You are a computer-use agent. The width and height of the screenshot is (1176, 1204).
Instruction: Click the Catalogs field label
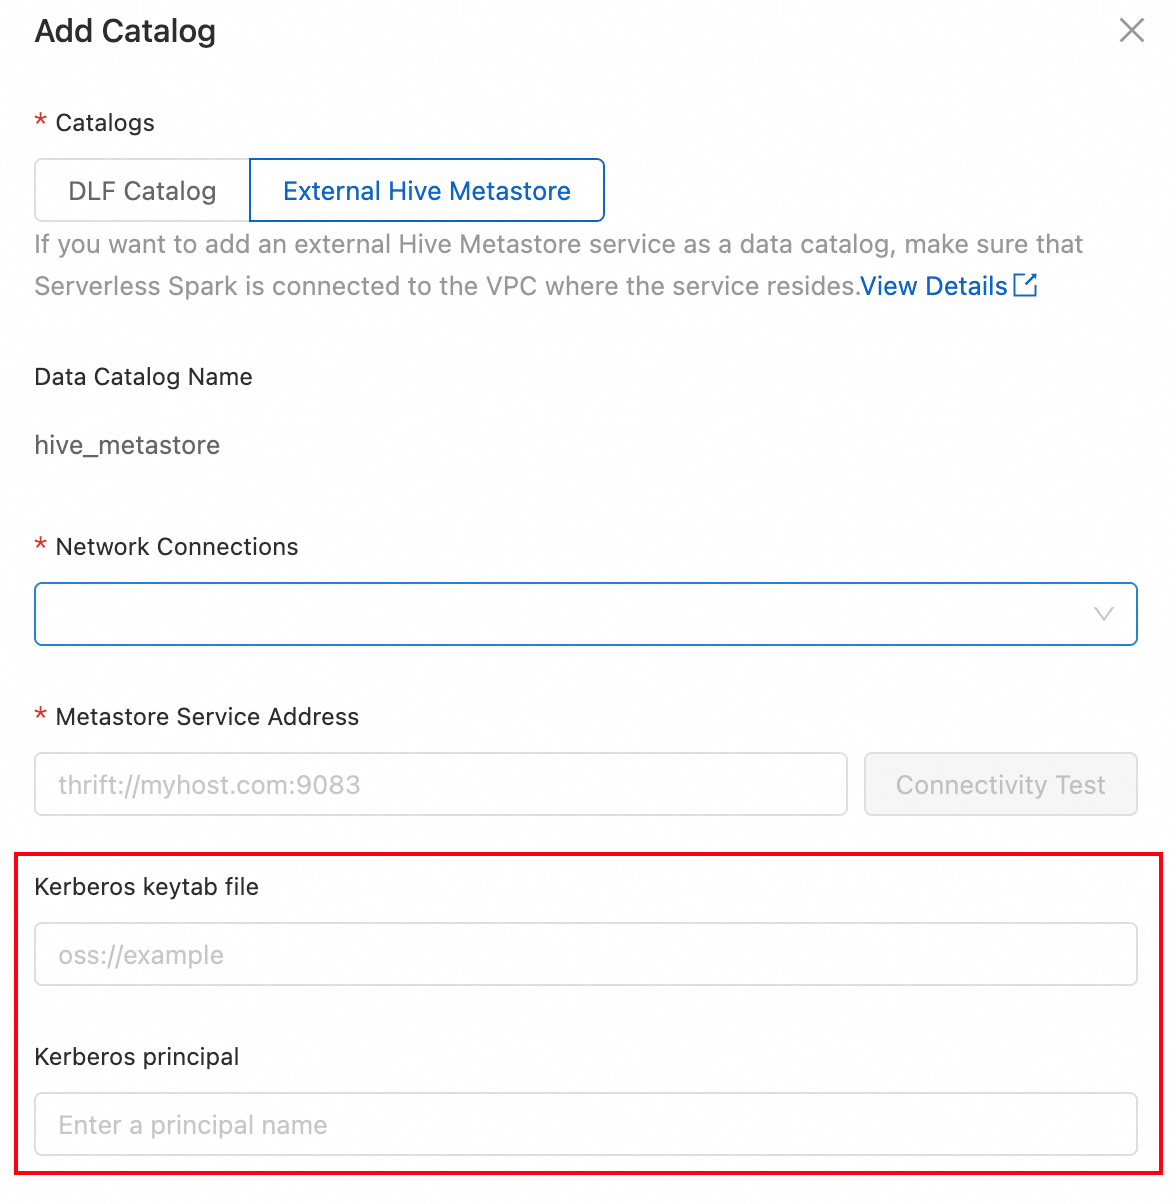(105, 123)
